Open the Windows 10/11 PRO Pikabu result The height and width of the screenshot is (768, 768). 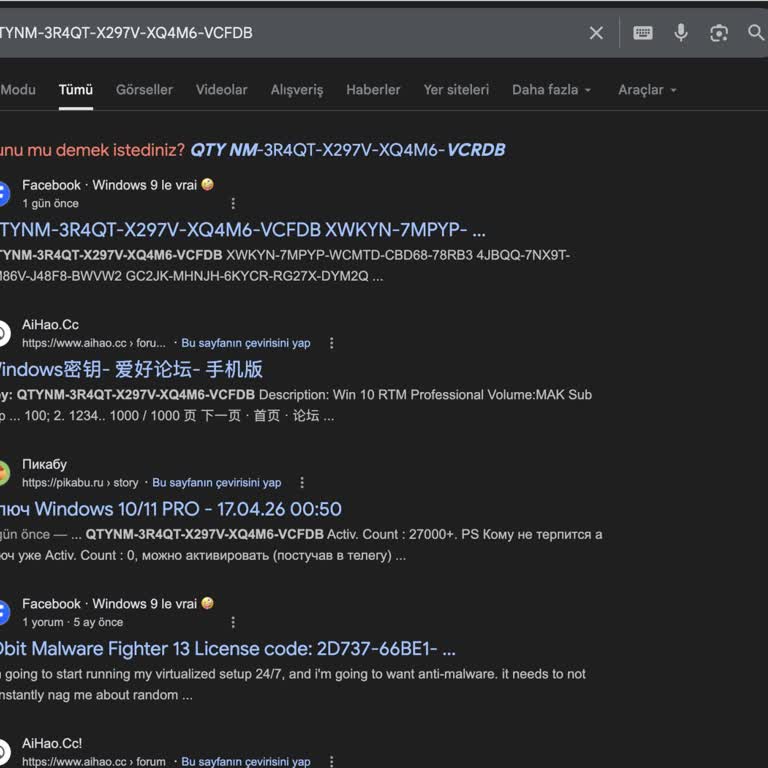pos(170,509)
